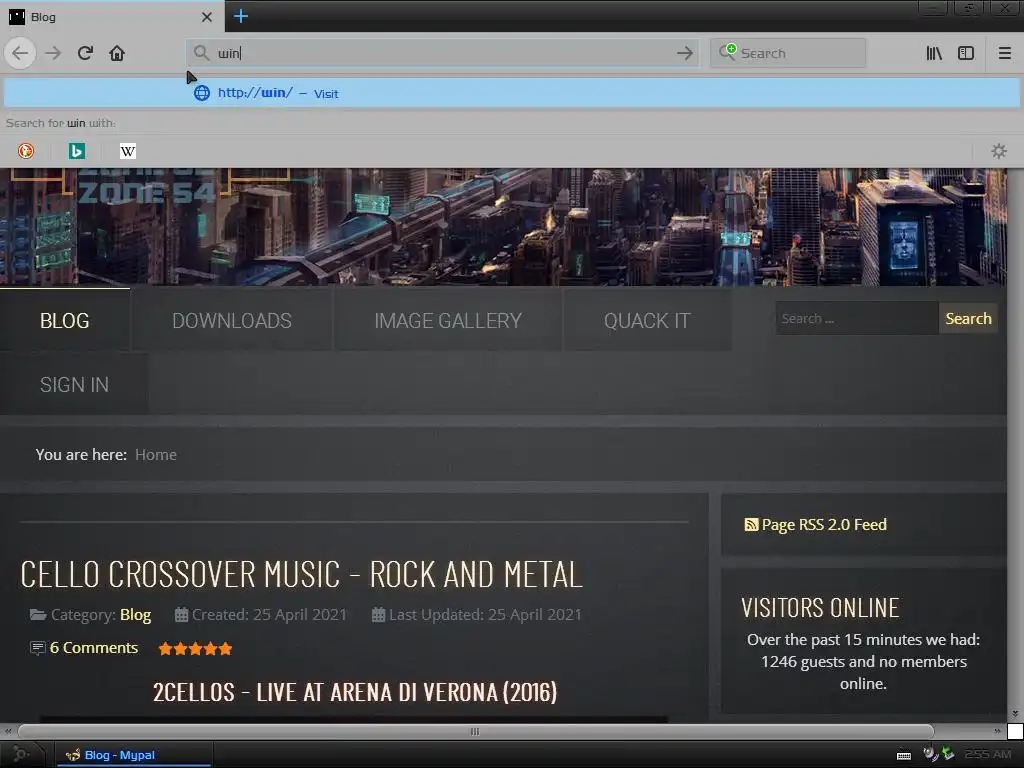The height and width of the screenshot is (768, 1024).
Task: Click the VISITORS ONLINE heading
Action: (x=820, y=608)
